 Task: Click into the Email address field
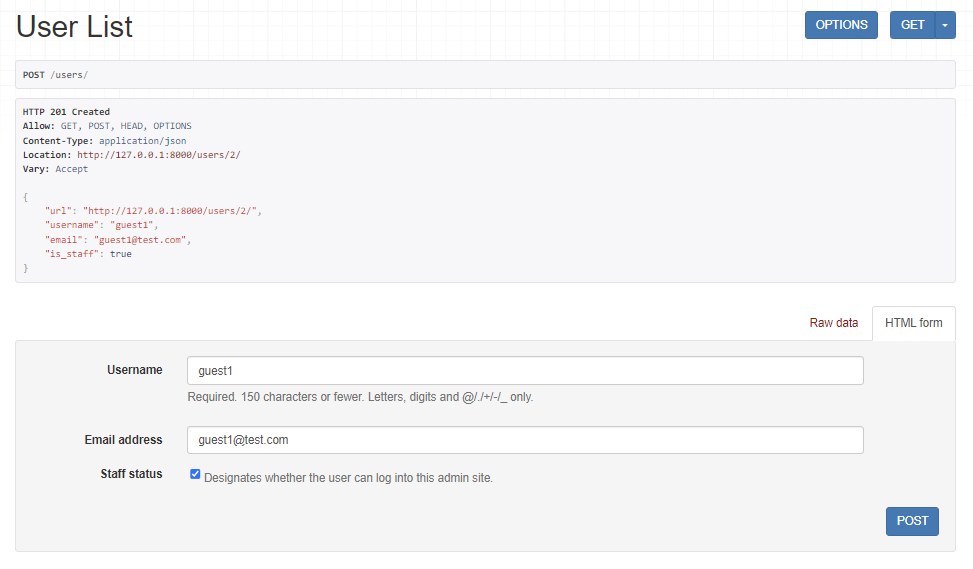pos(525,440)
